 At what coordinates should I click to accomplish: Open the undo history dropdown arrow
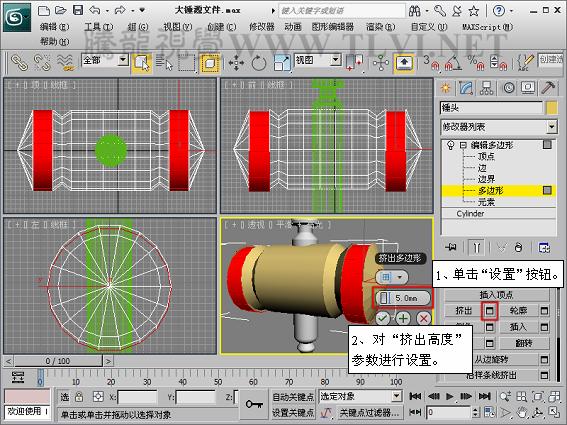pyautogui.click(x=107, y=11)
